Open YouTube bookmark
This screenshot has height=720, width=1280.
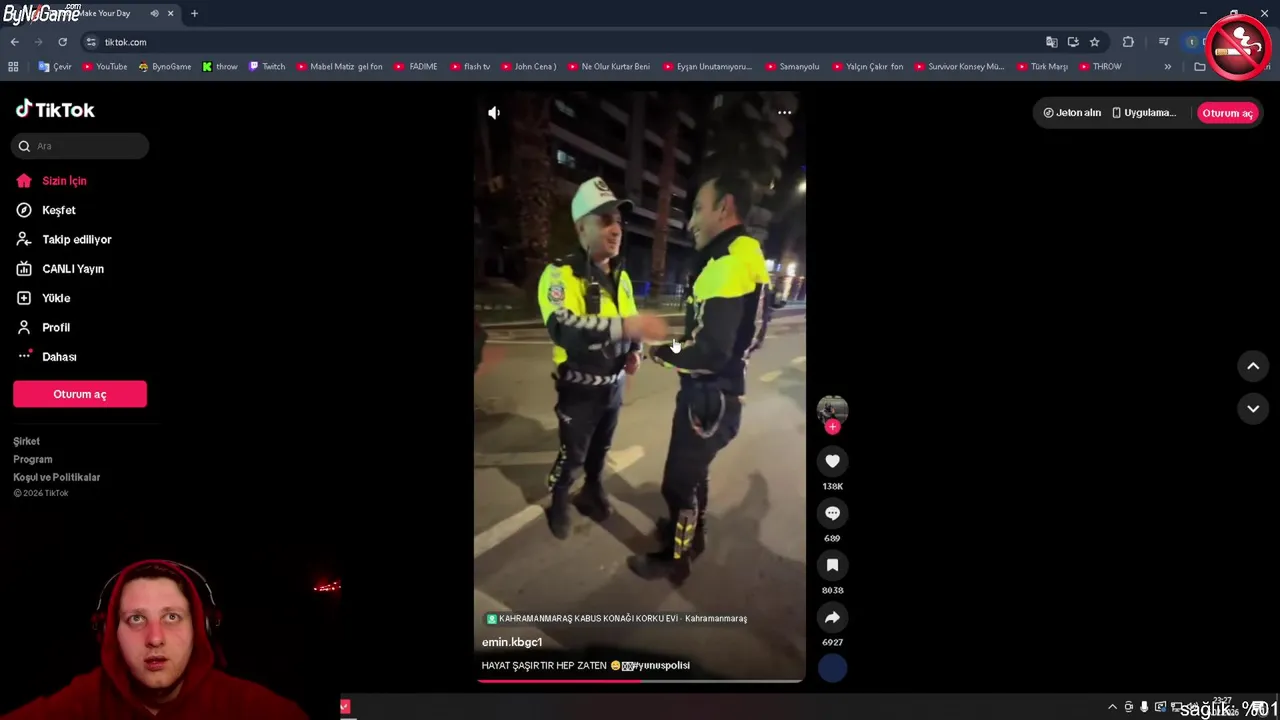pos(105,67)
